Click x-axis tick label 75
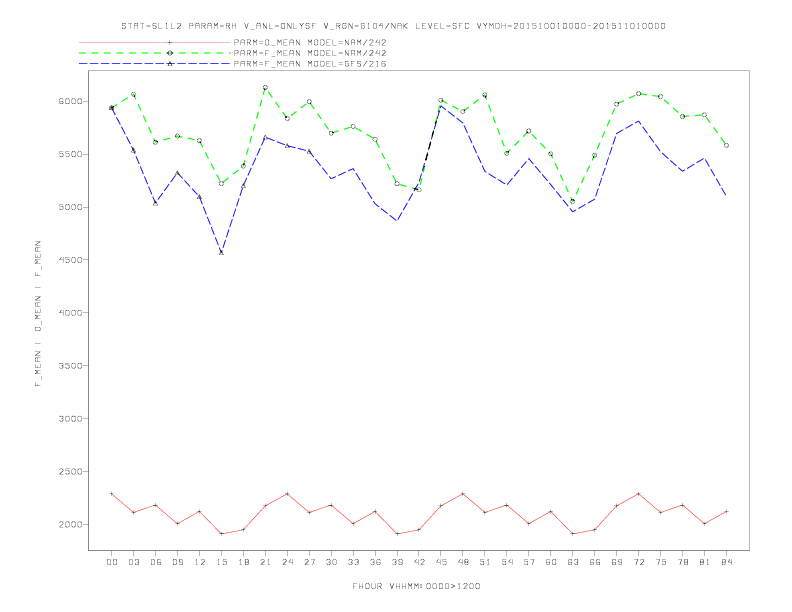This screenshot has height=612, width=792. point(661,562)
